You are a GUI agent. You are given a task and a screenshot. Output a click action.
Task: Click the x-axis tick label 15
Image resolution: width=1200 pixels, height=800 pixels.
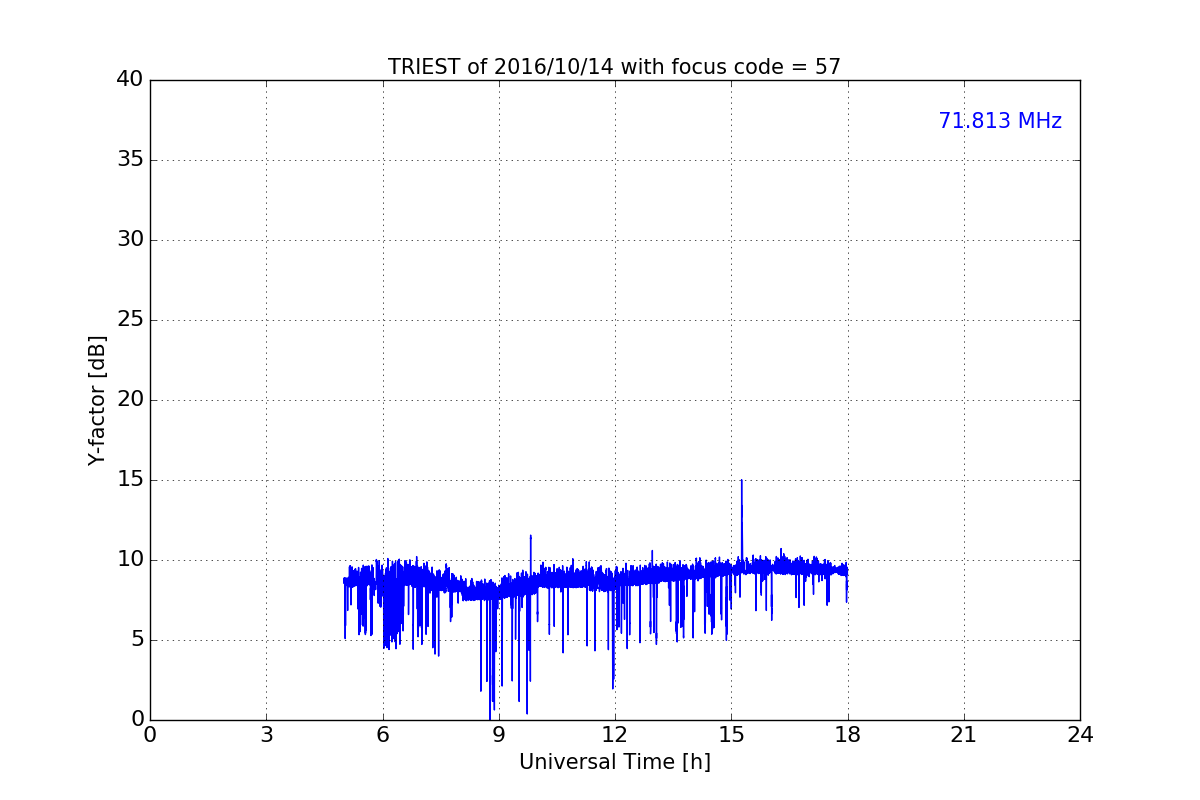(731, 735)
